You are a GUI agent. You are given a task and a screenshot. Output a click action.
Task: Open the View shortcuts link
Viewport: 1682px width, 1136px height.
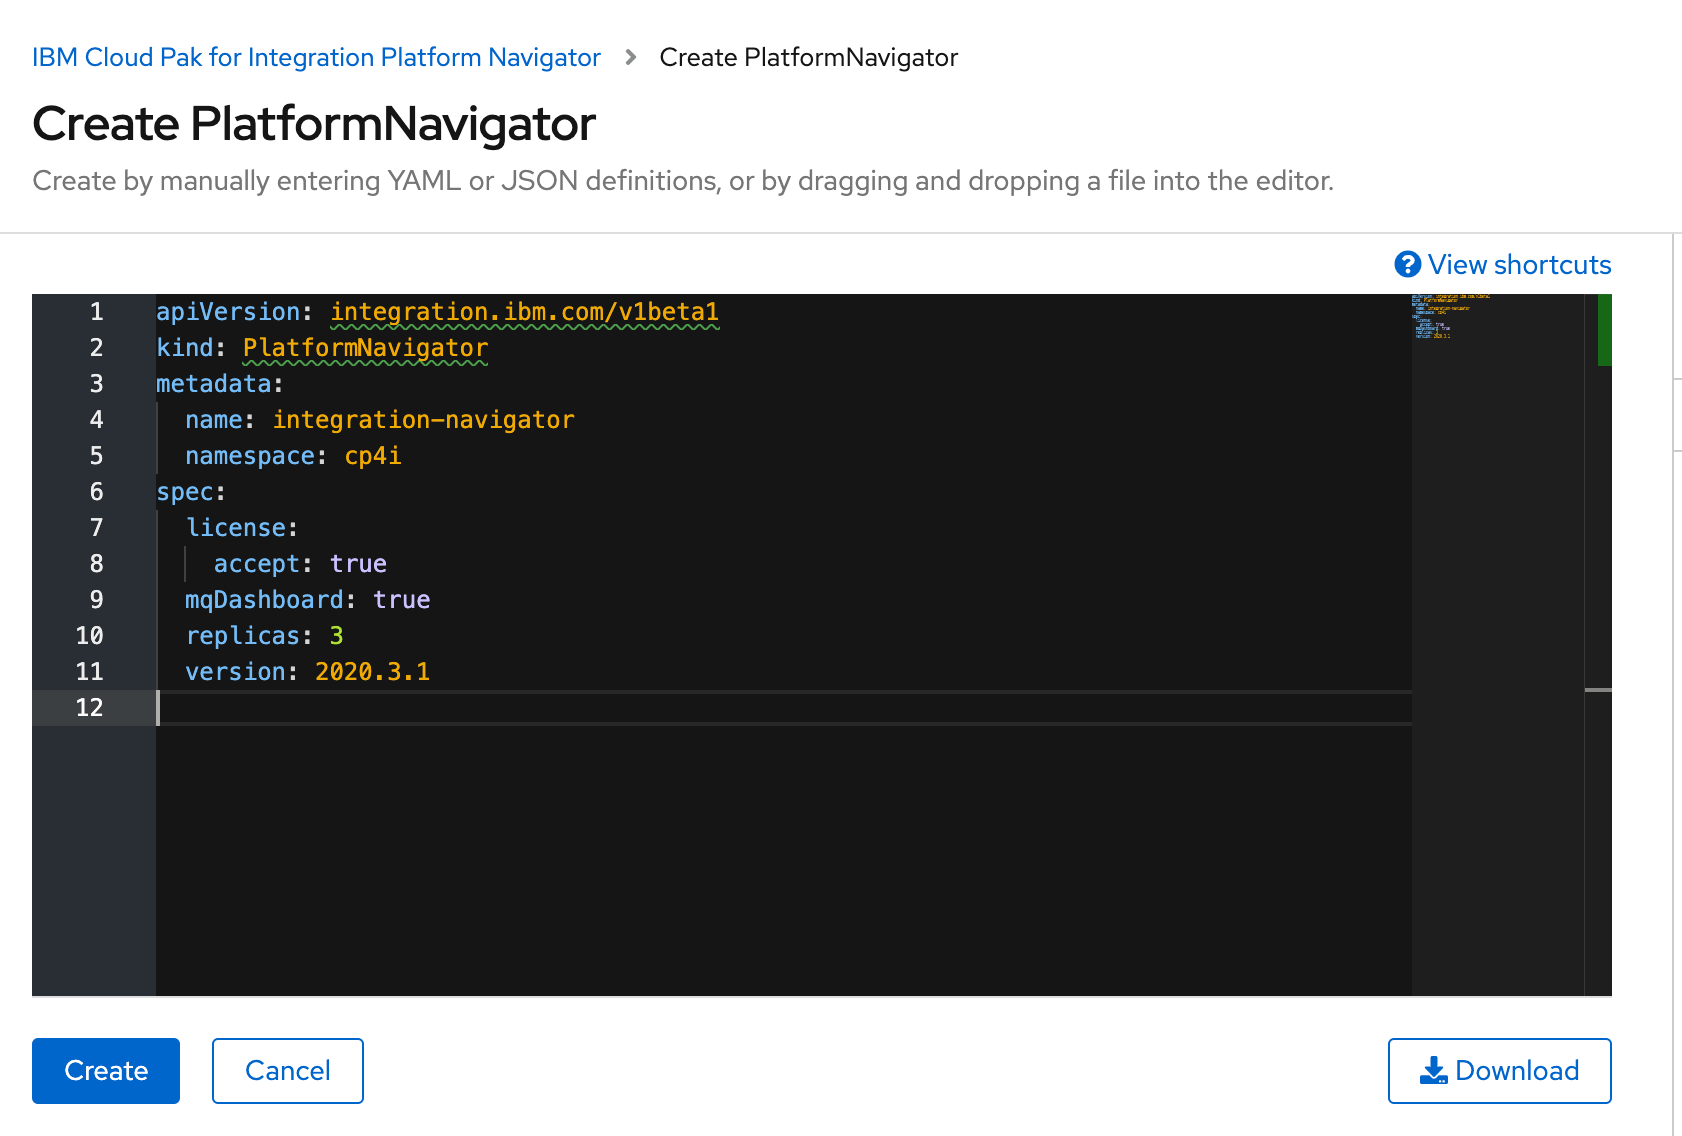point(1519,264)
